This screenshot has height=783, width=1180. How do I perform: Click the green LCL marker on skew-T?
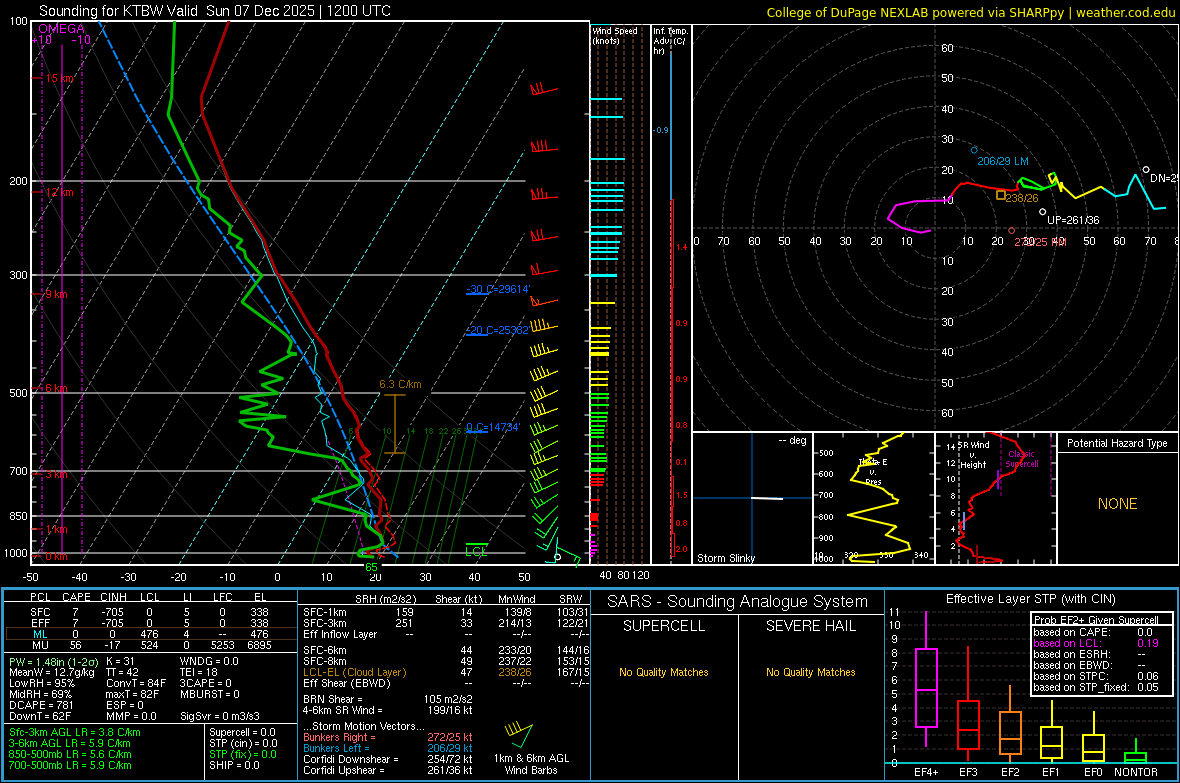pos(476,550)
